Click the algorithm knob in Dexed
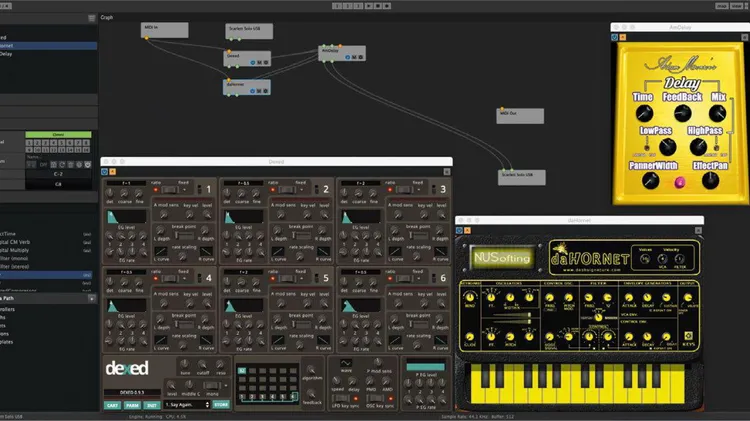 point(311,370)
